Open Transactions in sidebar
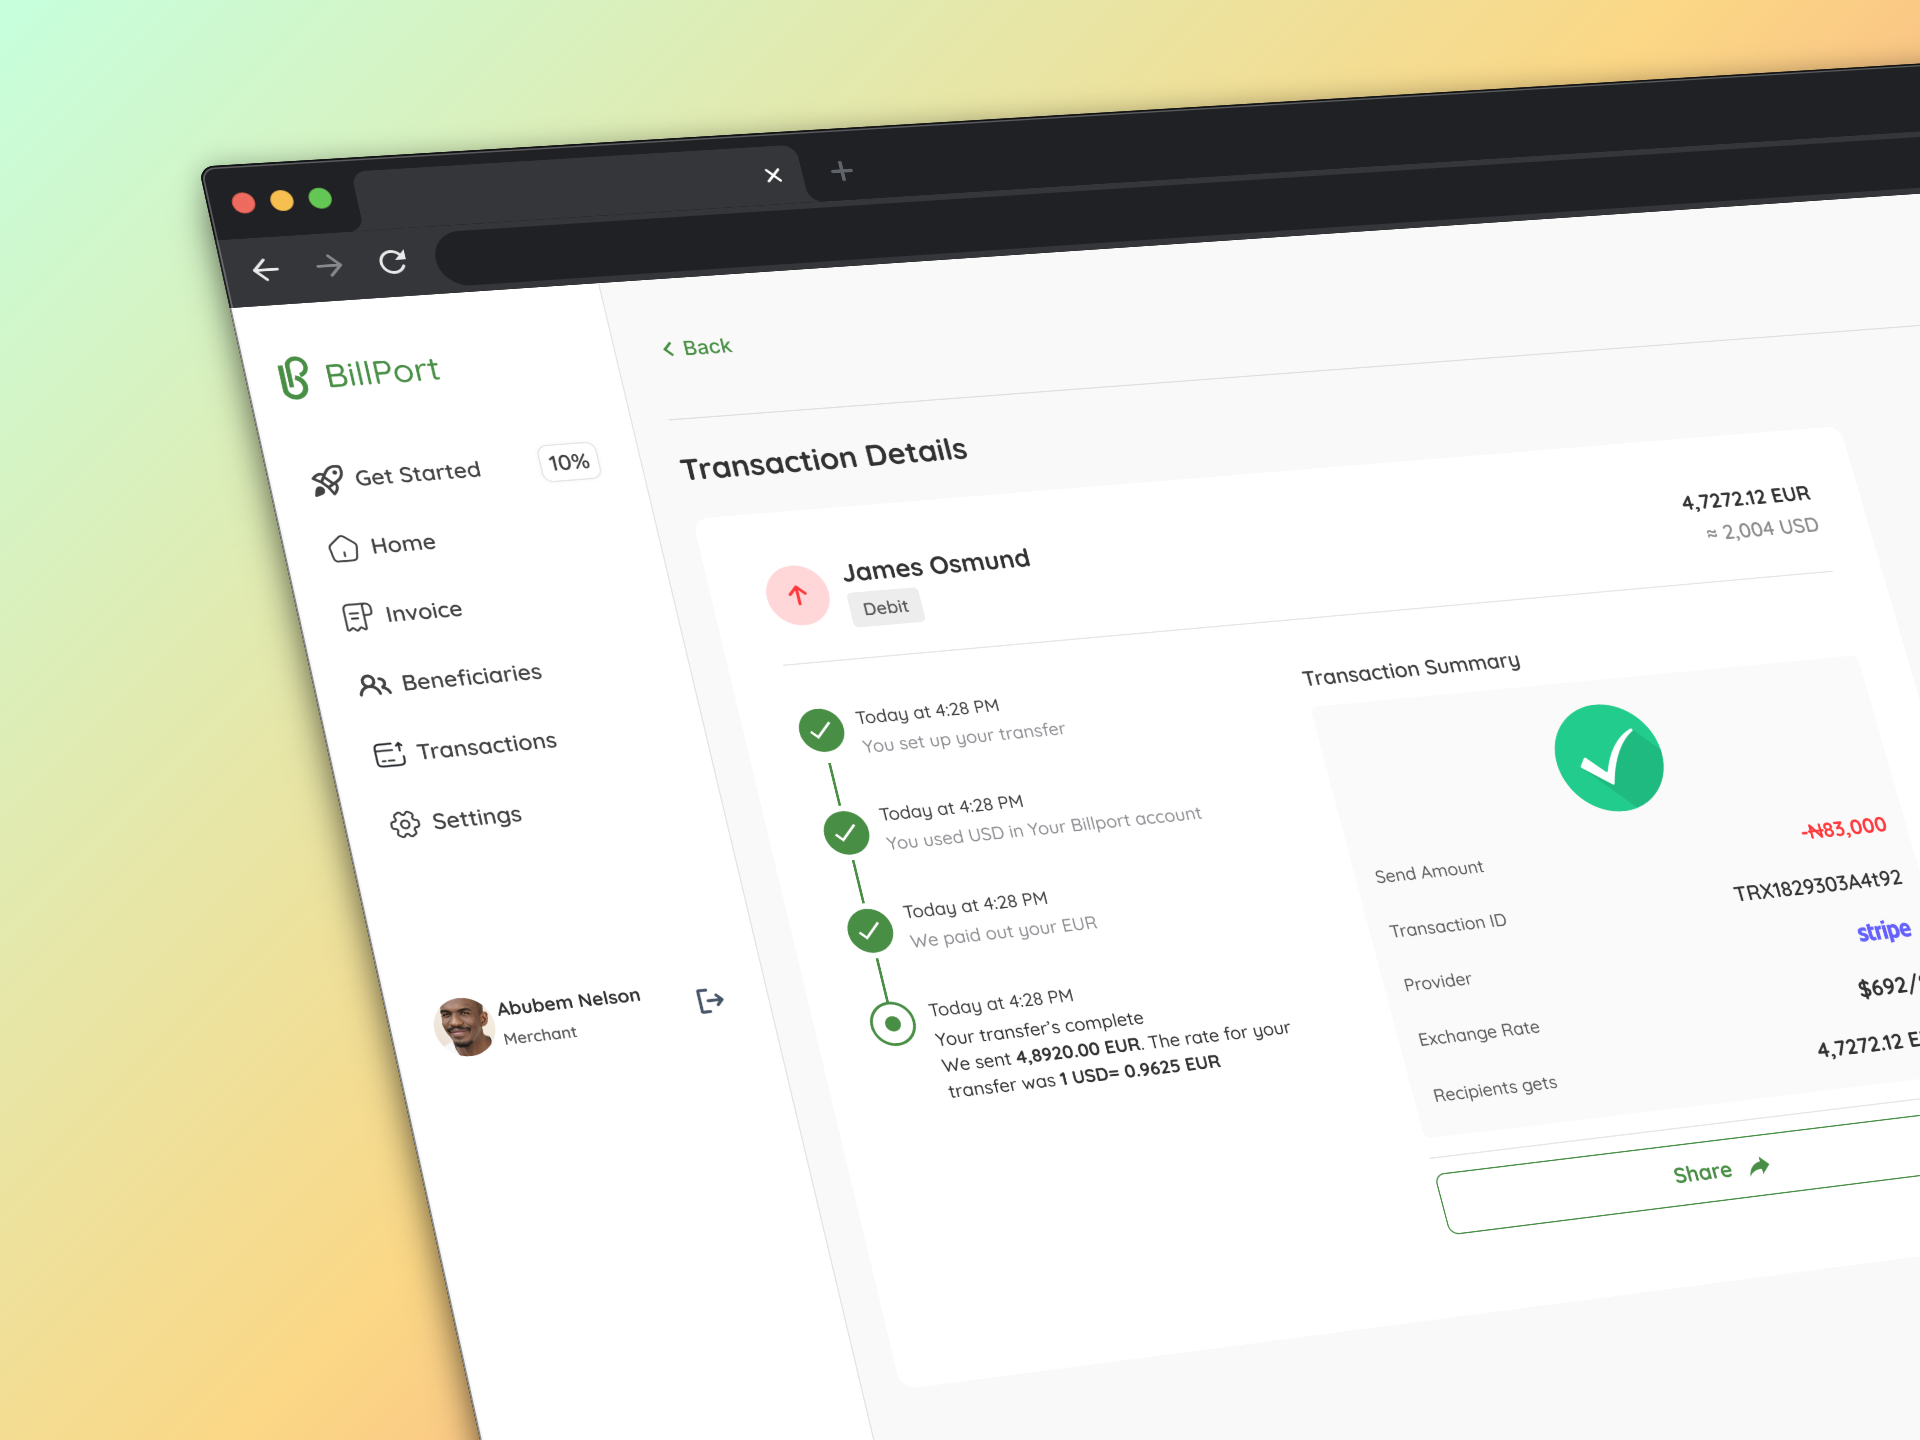 (487, 745)
